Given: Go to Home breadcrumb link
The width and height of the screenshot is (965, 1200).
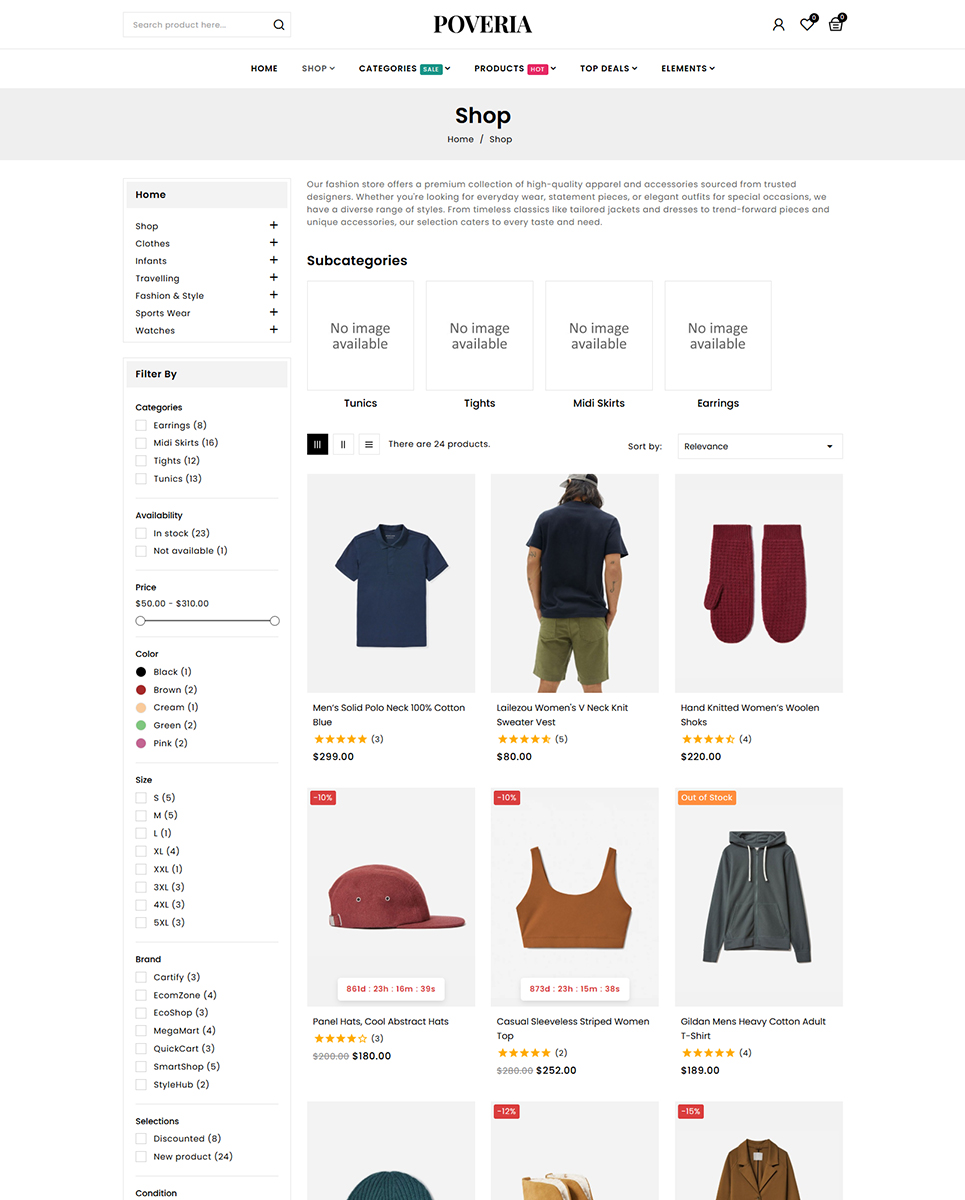Looking at the screenshot, I should (460, 139).
